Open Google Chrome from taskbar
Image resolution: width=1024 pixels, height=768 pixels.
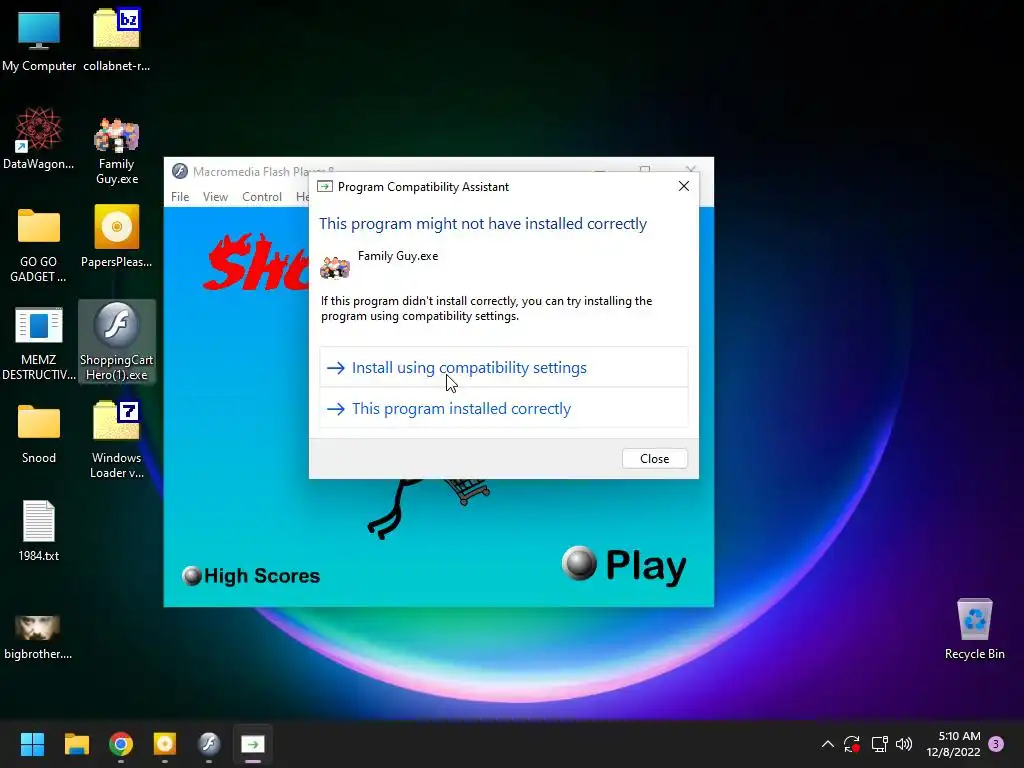point(121,744)
